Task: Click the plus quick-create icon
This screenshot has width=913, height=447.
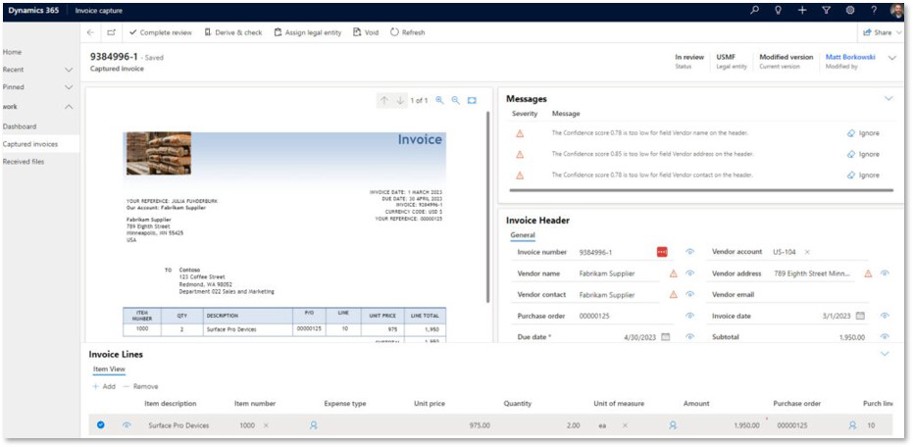Action: click(802, 10)
